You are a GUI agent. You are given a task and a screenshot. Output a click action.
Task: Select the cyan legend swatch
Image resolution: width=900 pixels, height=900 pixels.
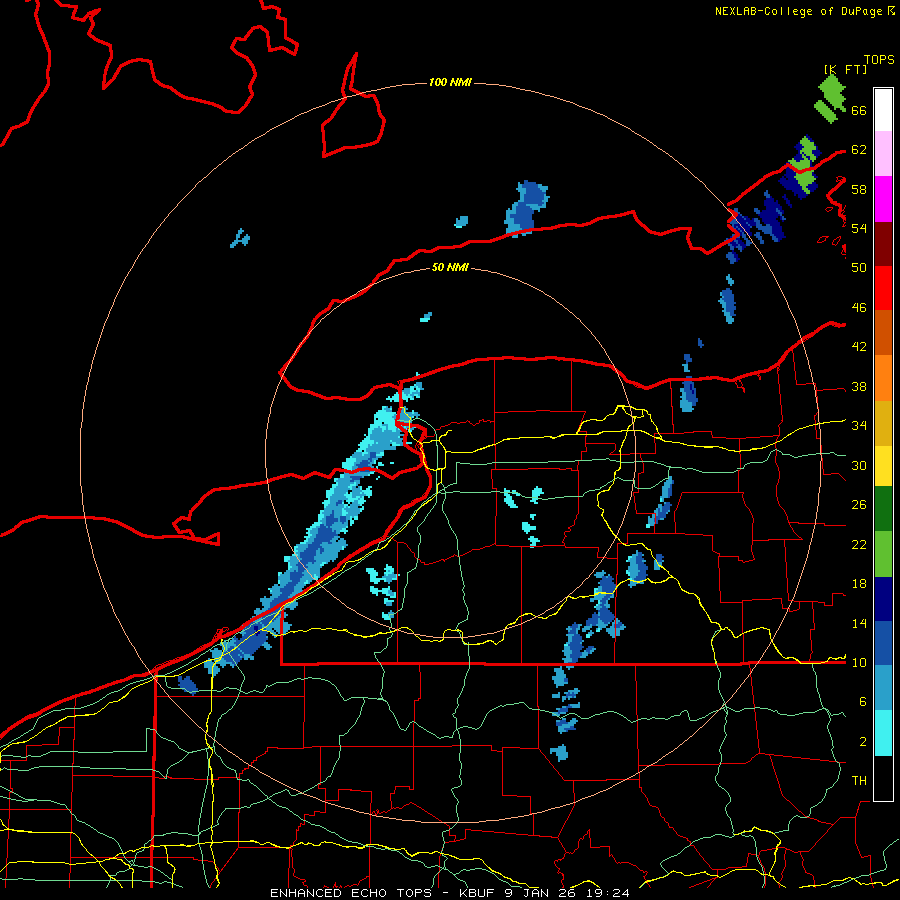883,733
